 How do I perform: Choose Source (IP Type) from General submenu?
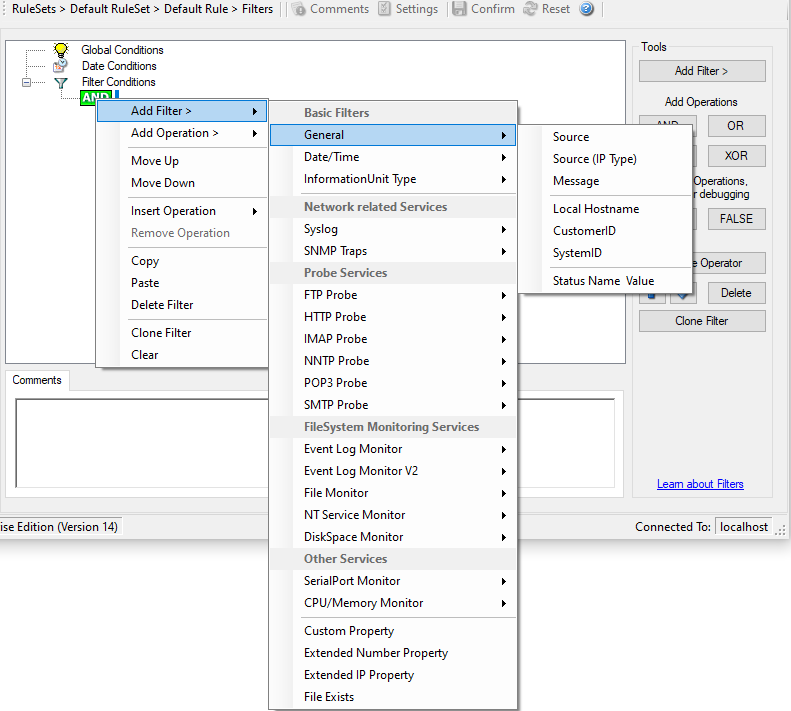pos(594,159)
